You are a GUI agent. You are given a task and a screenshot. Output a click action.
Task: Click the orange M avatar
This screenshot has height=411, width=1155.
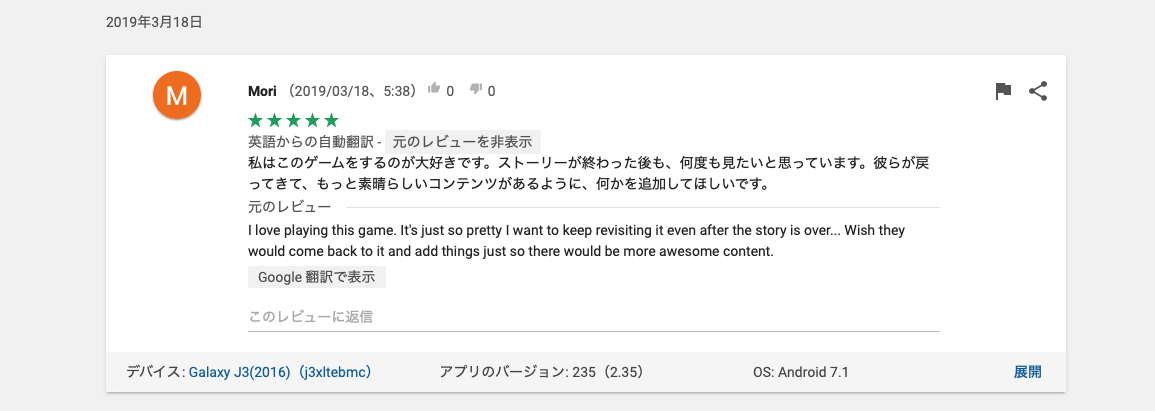point(177,96)
